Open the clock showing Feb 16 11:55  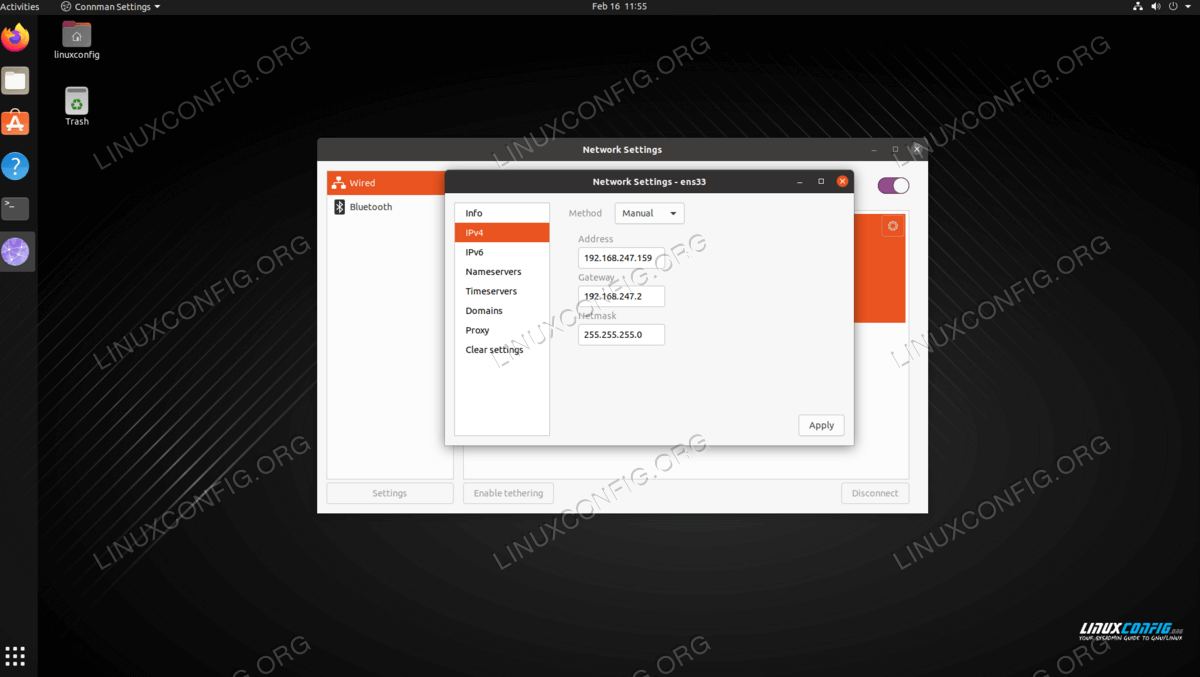[x=619, y=6]
